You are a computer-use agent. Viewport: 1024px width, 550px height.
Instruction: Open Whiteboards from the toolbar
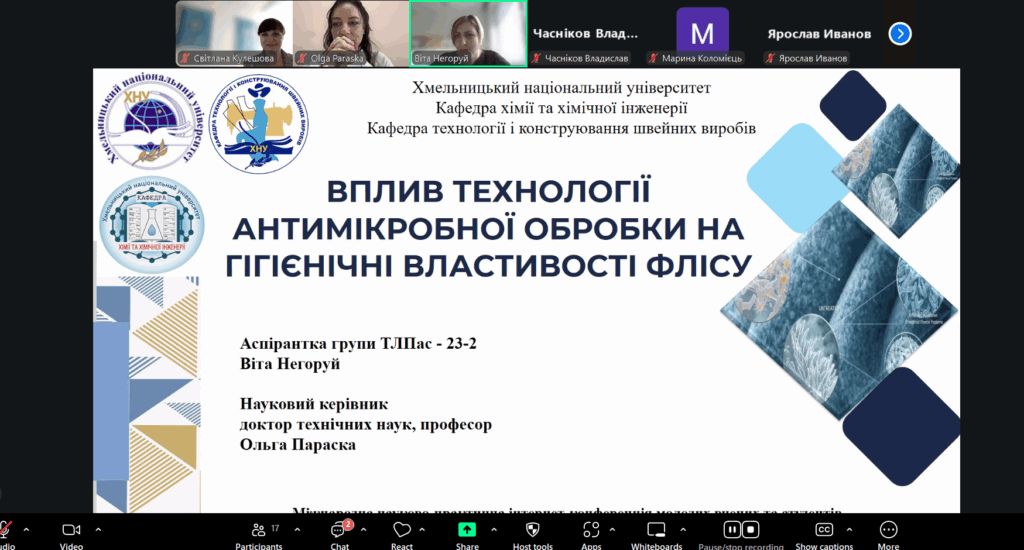[x=656, y=530]
